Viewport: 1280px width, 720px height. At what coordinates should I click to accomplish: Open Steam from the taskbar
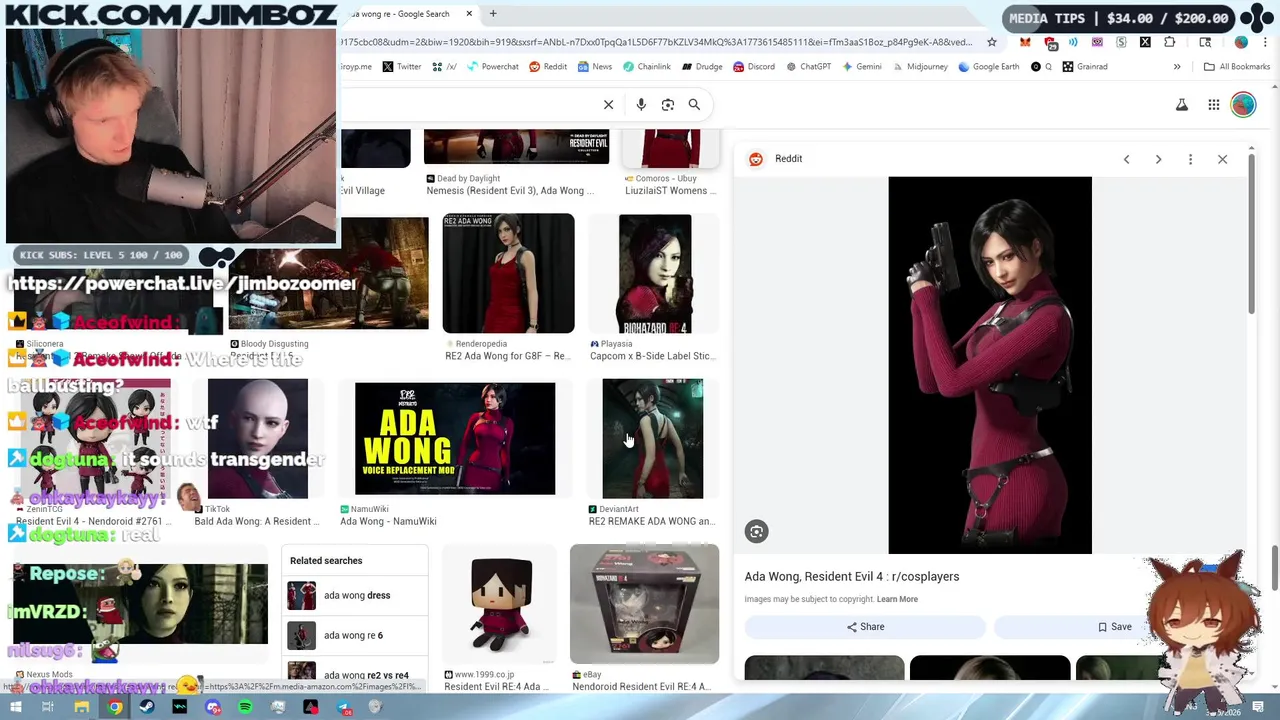(147, 707)
